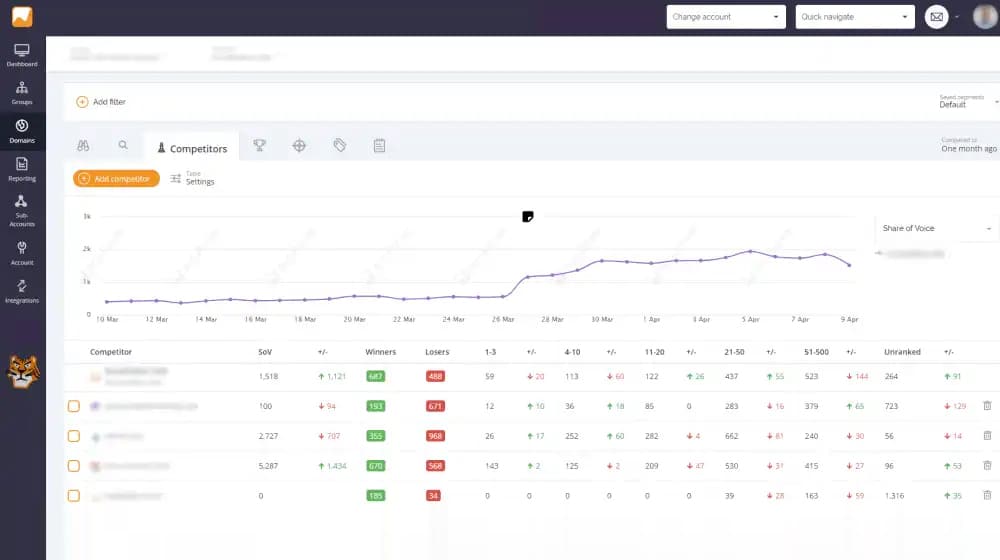Open Integrations in the sidebar
This screenshot has height=560, width=1000.
pyautogui.click(x=22, y=291)
